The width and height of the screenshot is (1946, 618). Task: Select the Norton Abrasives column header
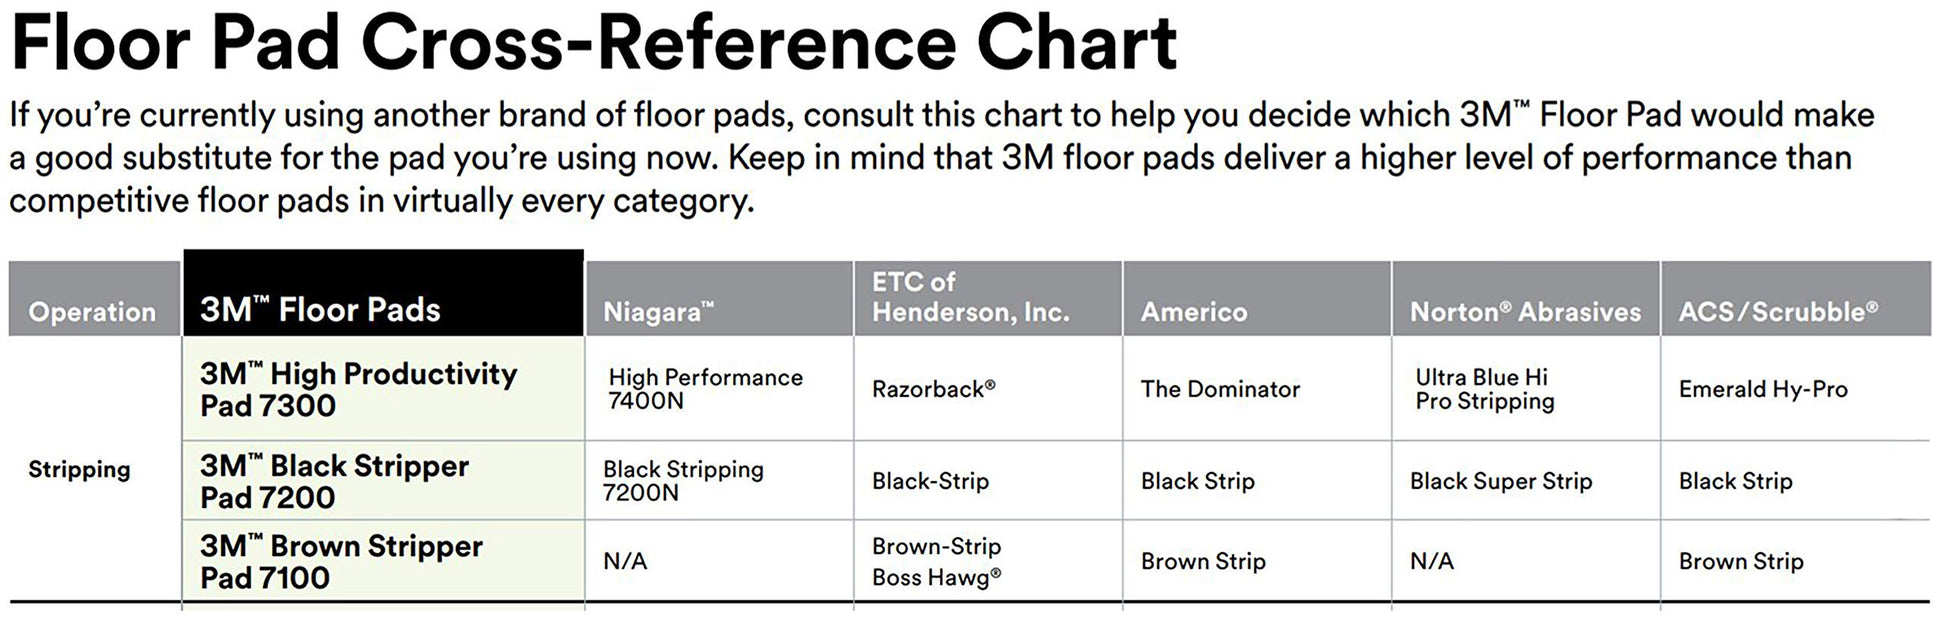pos(1525,312)
